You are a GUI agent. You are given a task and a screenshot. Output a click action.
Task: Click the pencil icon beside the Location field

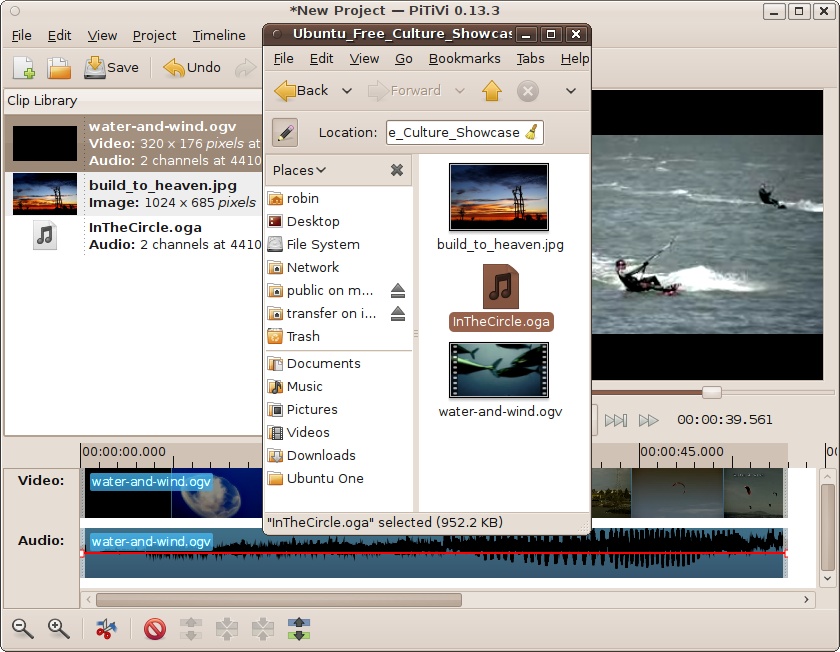(284, 132)
